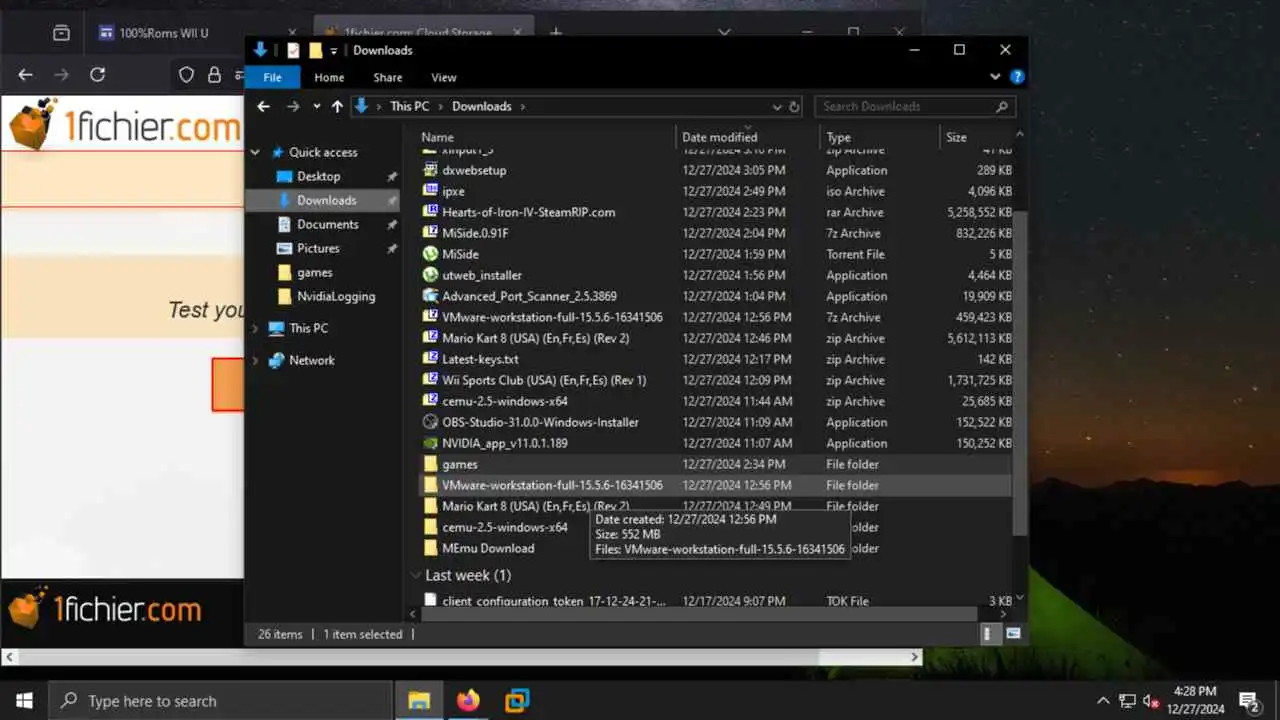
Task: Open the View ribbon tab
Action: (x=444, y=77)
